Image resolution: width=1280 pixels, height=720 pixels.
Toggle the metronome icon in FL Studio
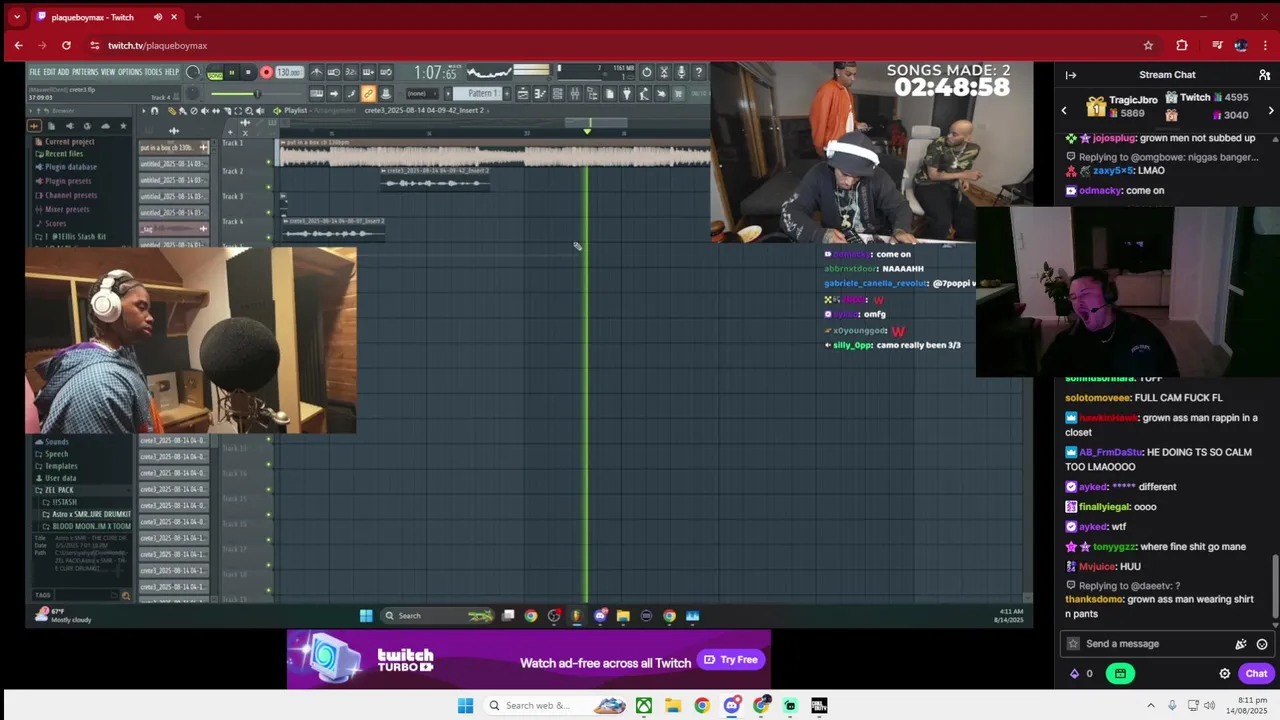tap(317, 72)
